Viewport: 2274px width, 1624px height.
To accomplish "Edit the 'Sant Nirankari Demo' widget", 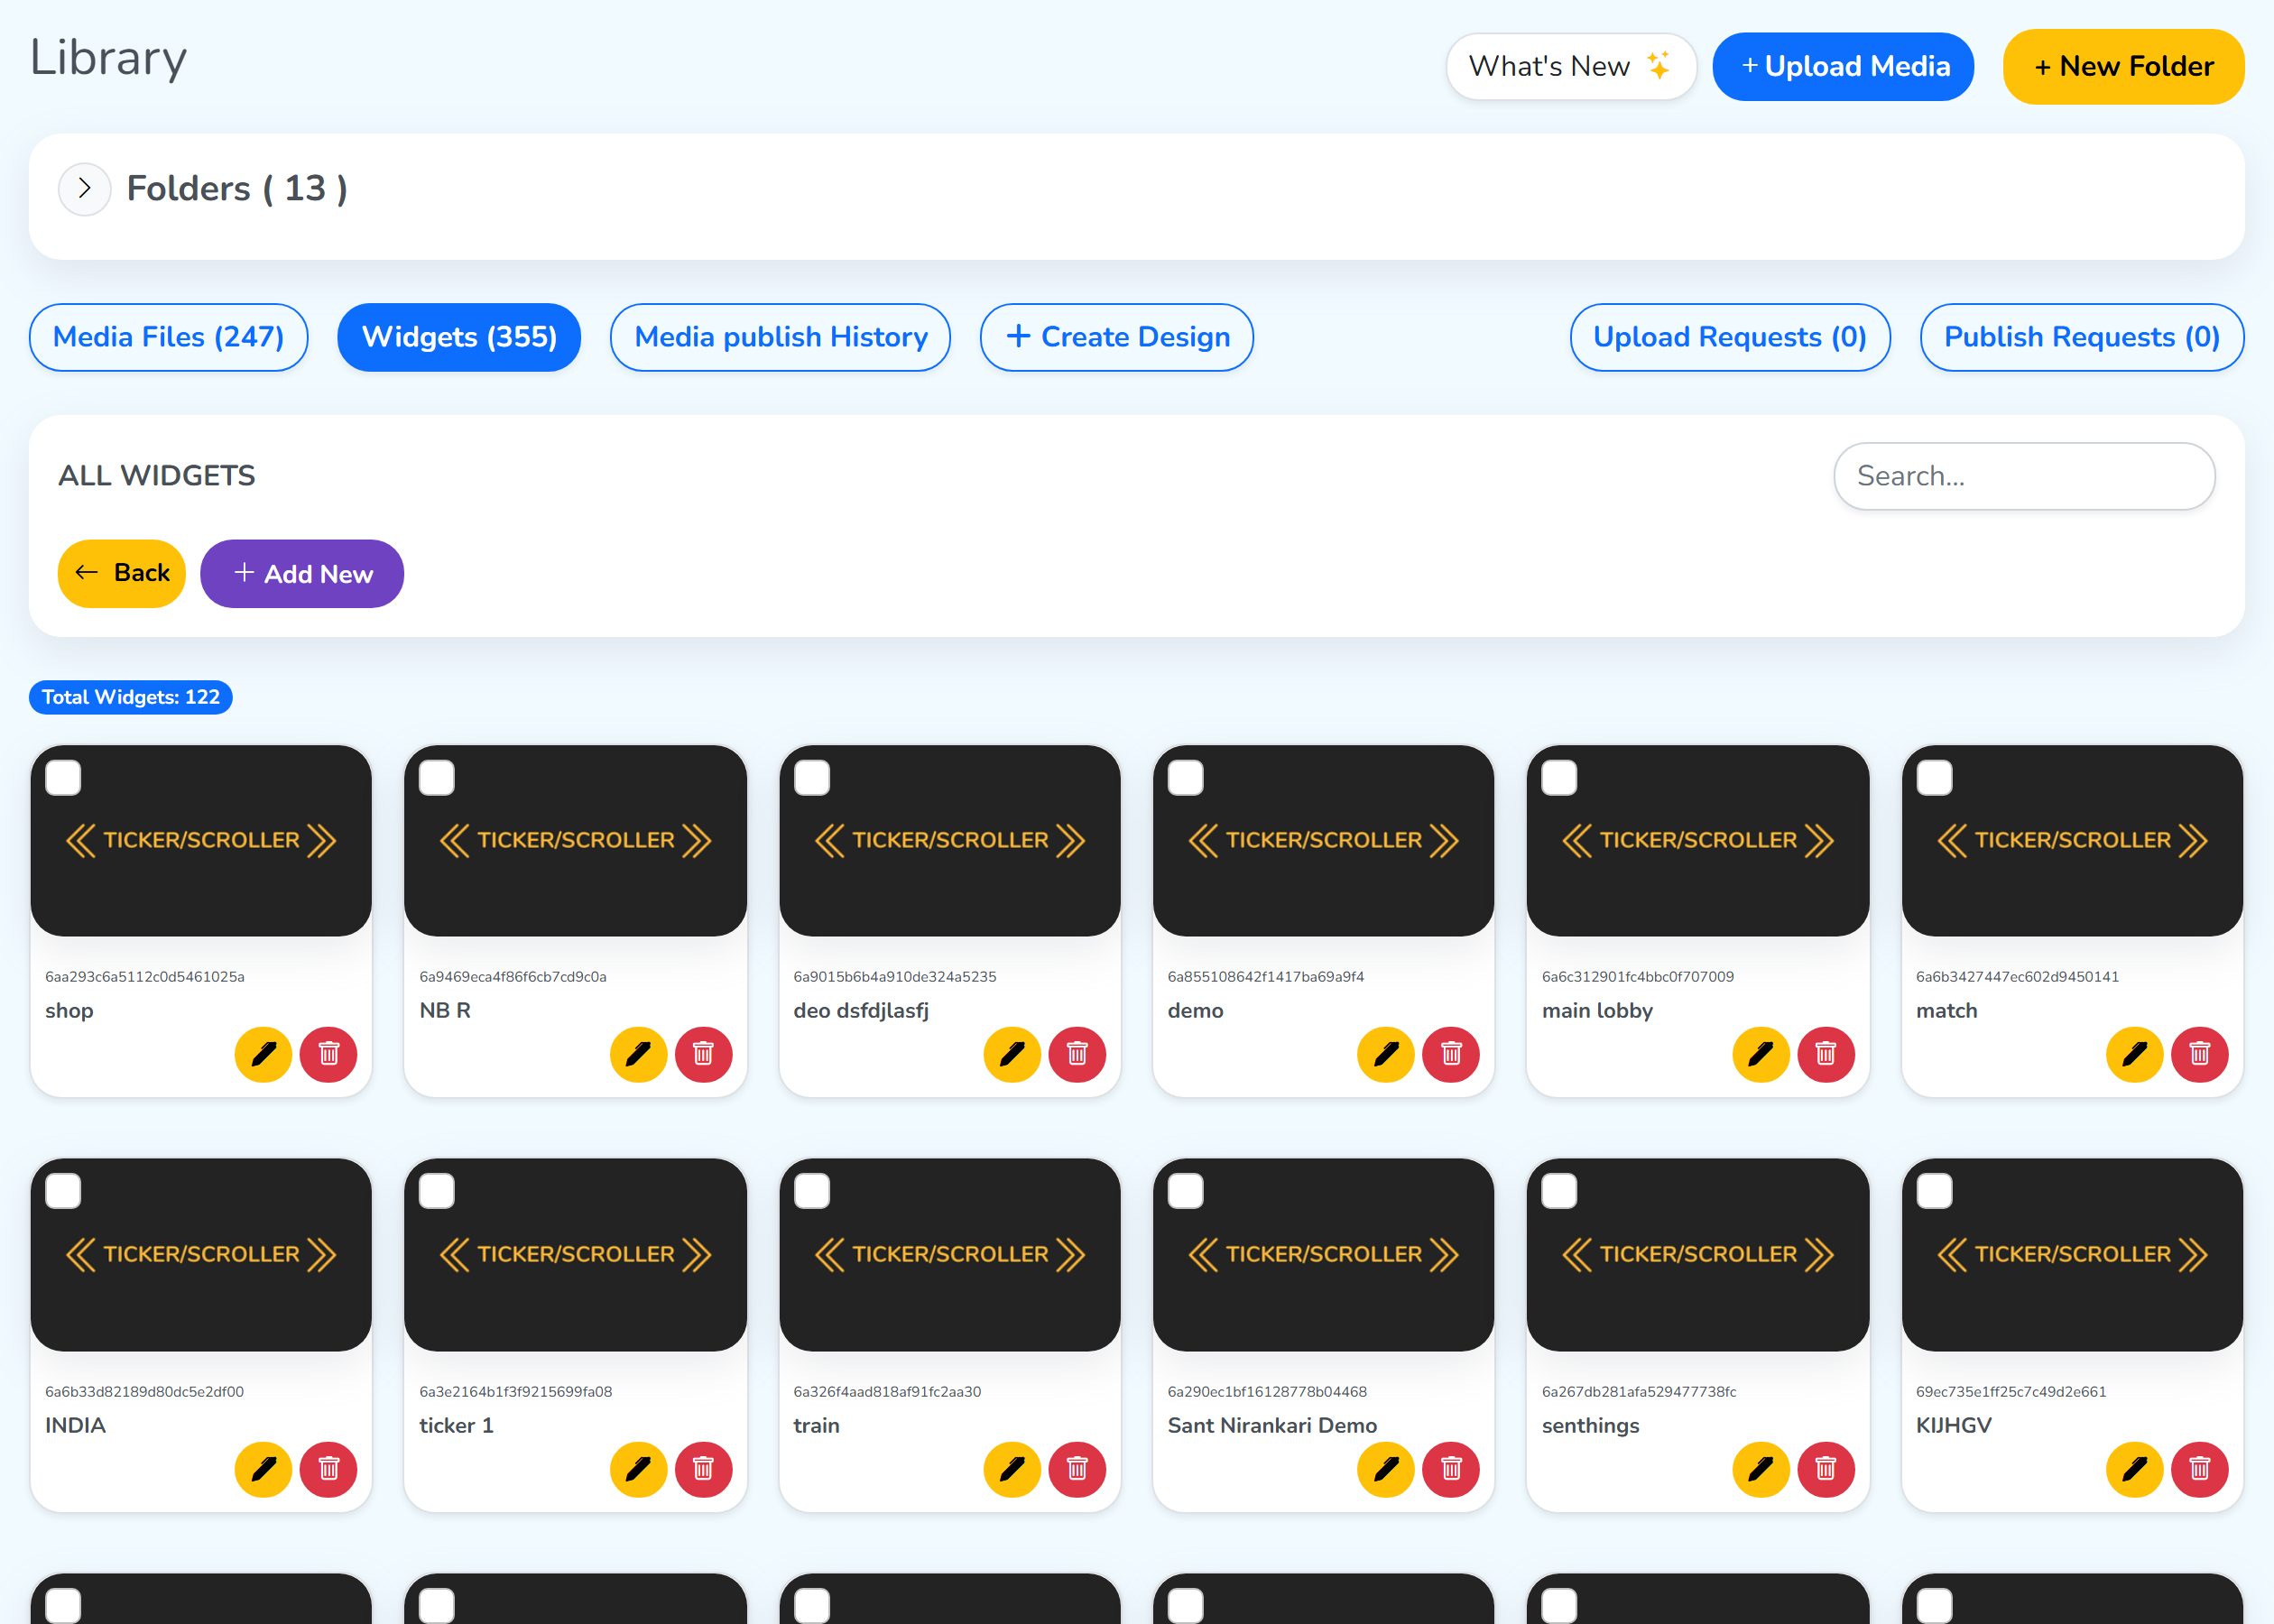I will [x=1386, y=1469].
